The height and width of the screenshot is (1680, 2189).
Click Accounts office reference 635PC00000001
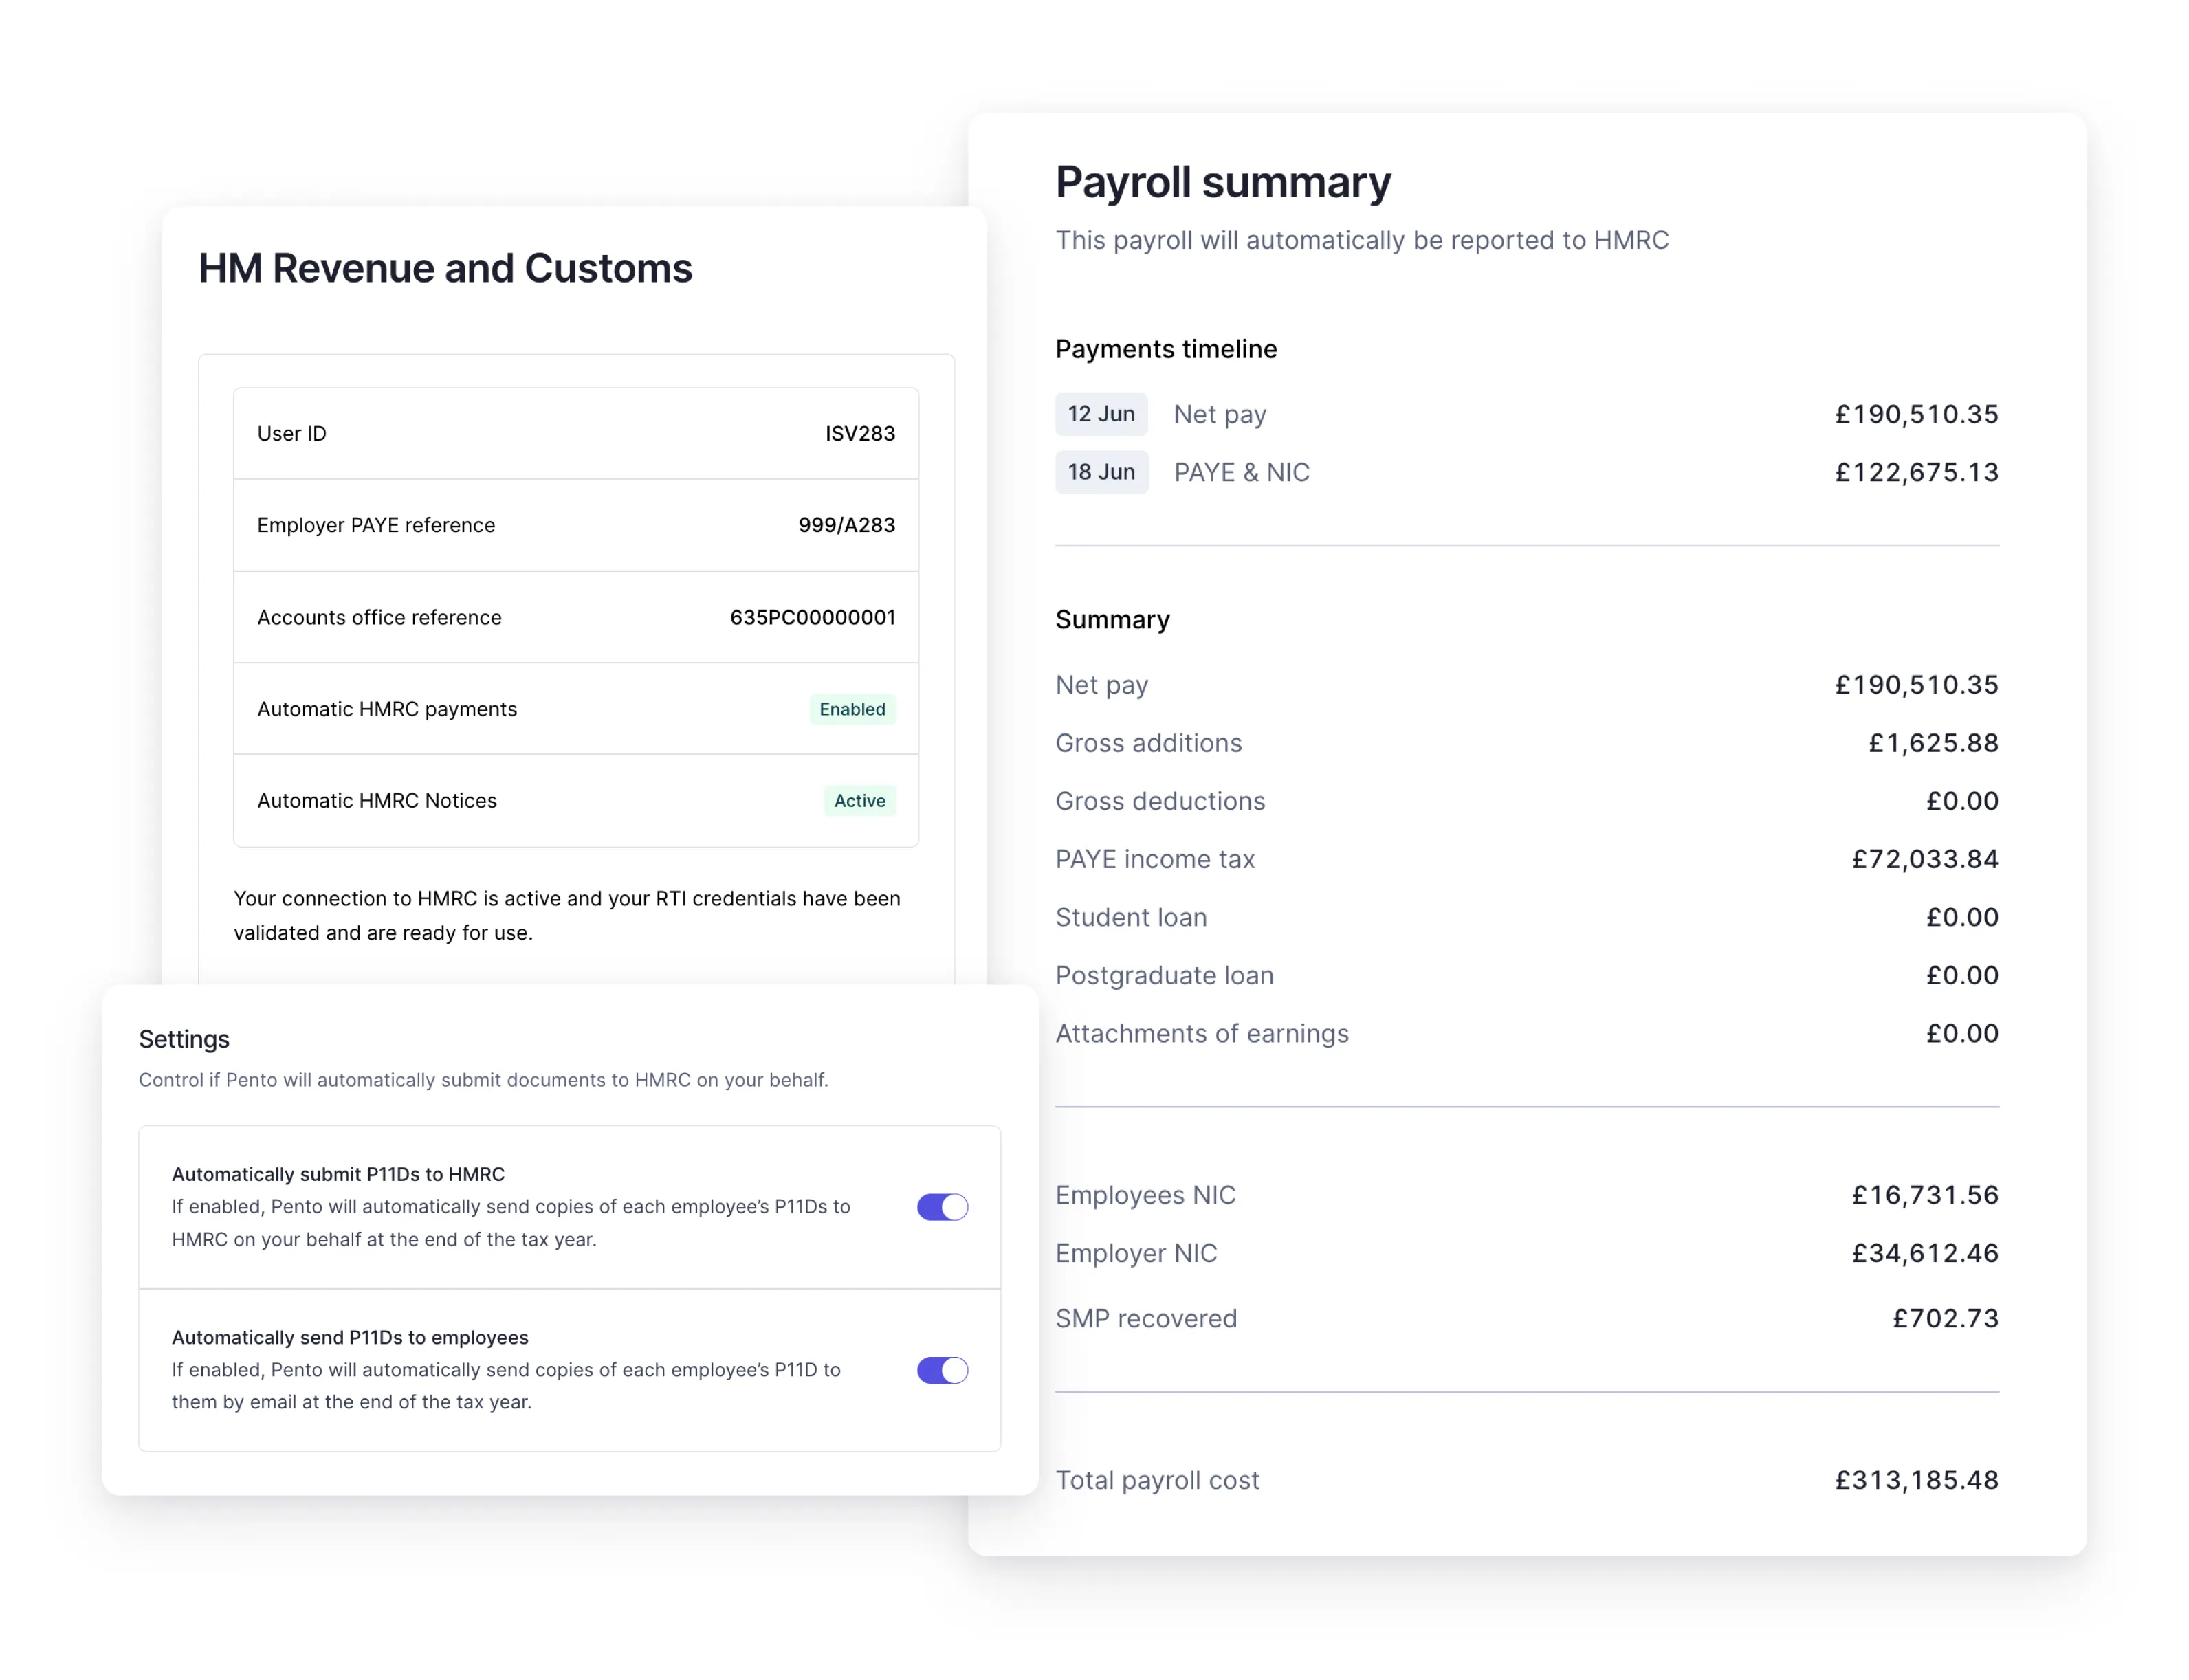click(x=812, y=617)
